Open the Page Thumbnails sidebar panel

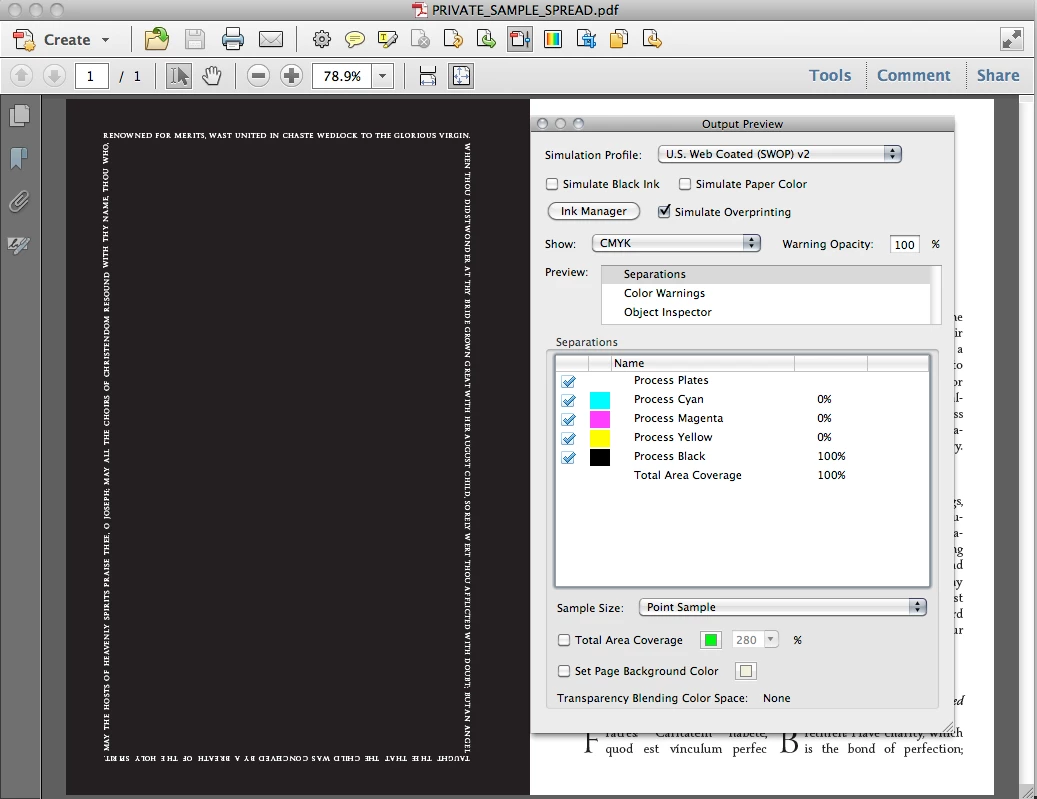tap(19, 116)
